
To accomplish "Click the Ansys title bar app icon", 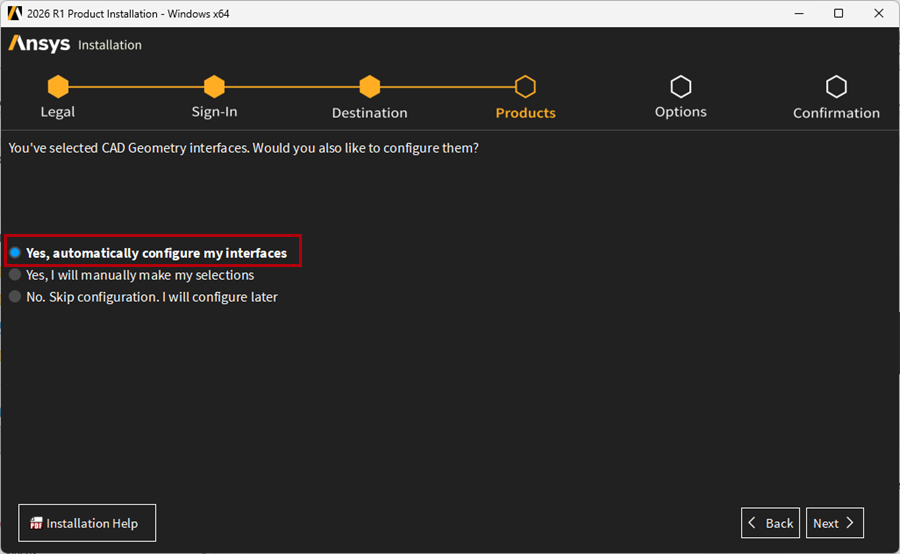I will click(x=14, y=13).
